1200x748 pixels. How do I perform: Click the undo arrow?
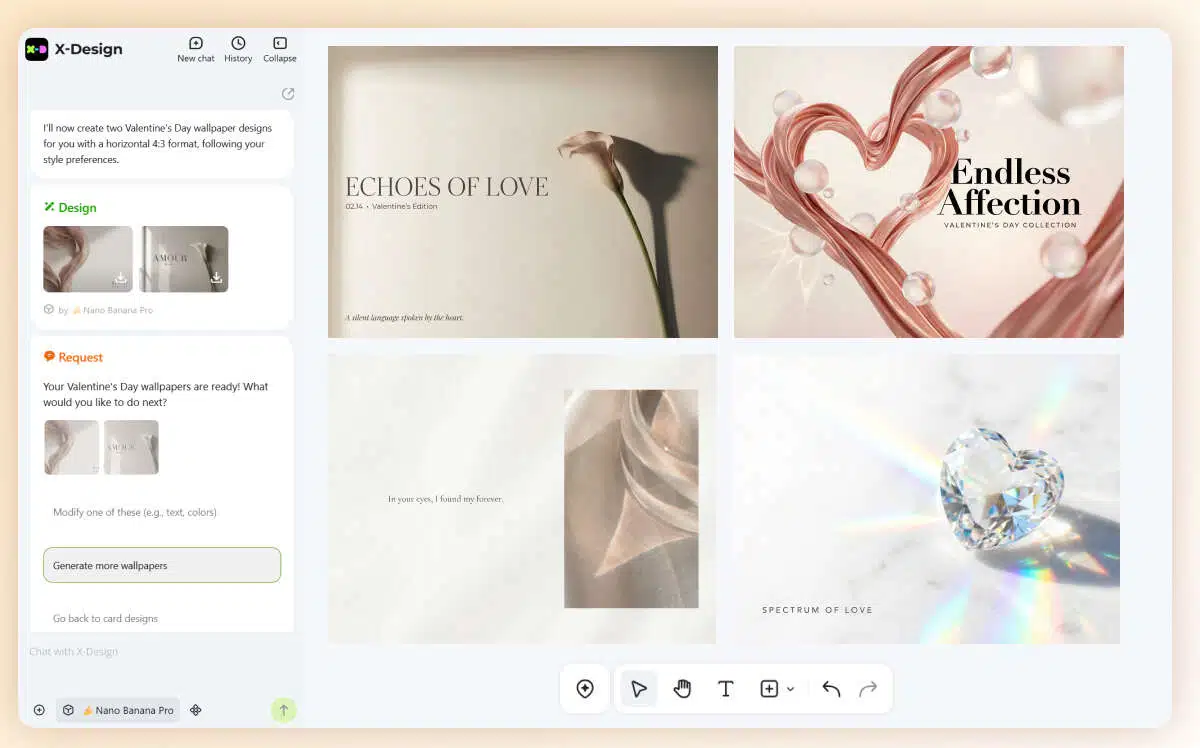pyautogui.click(x=831, y=688)
